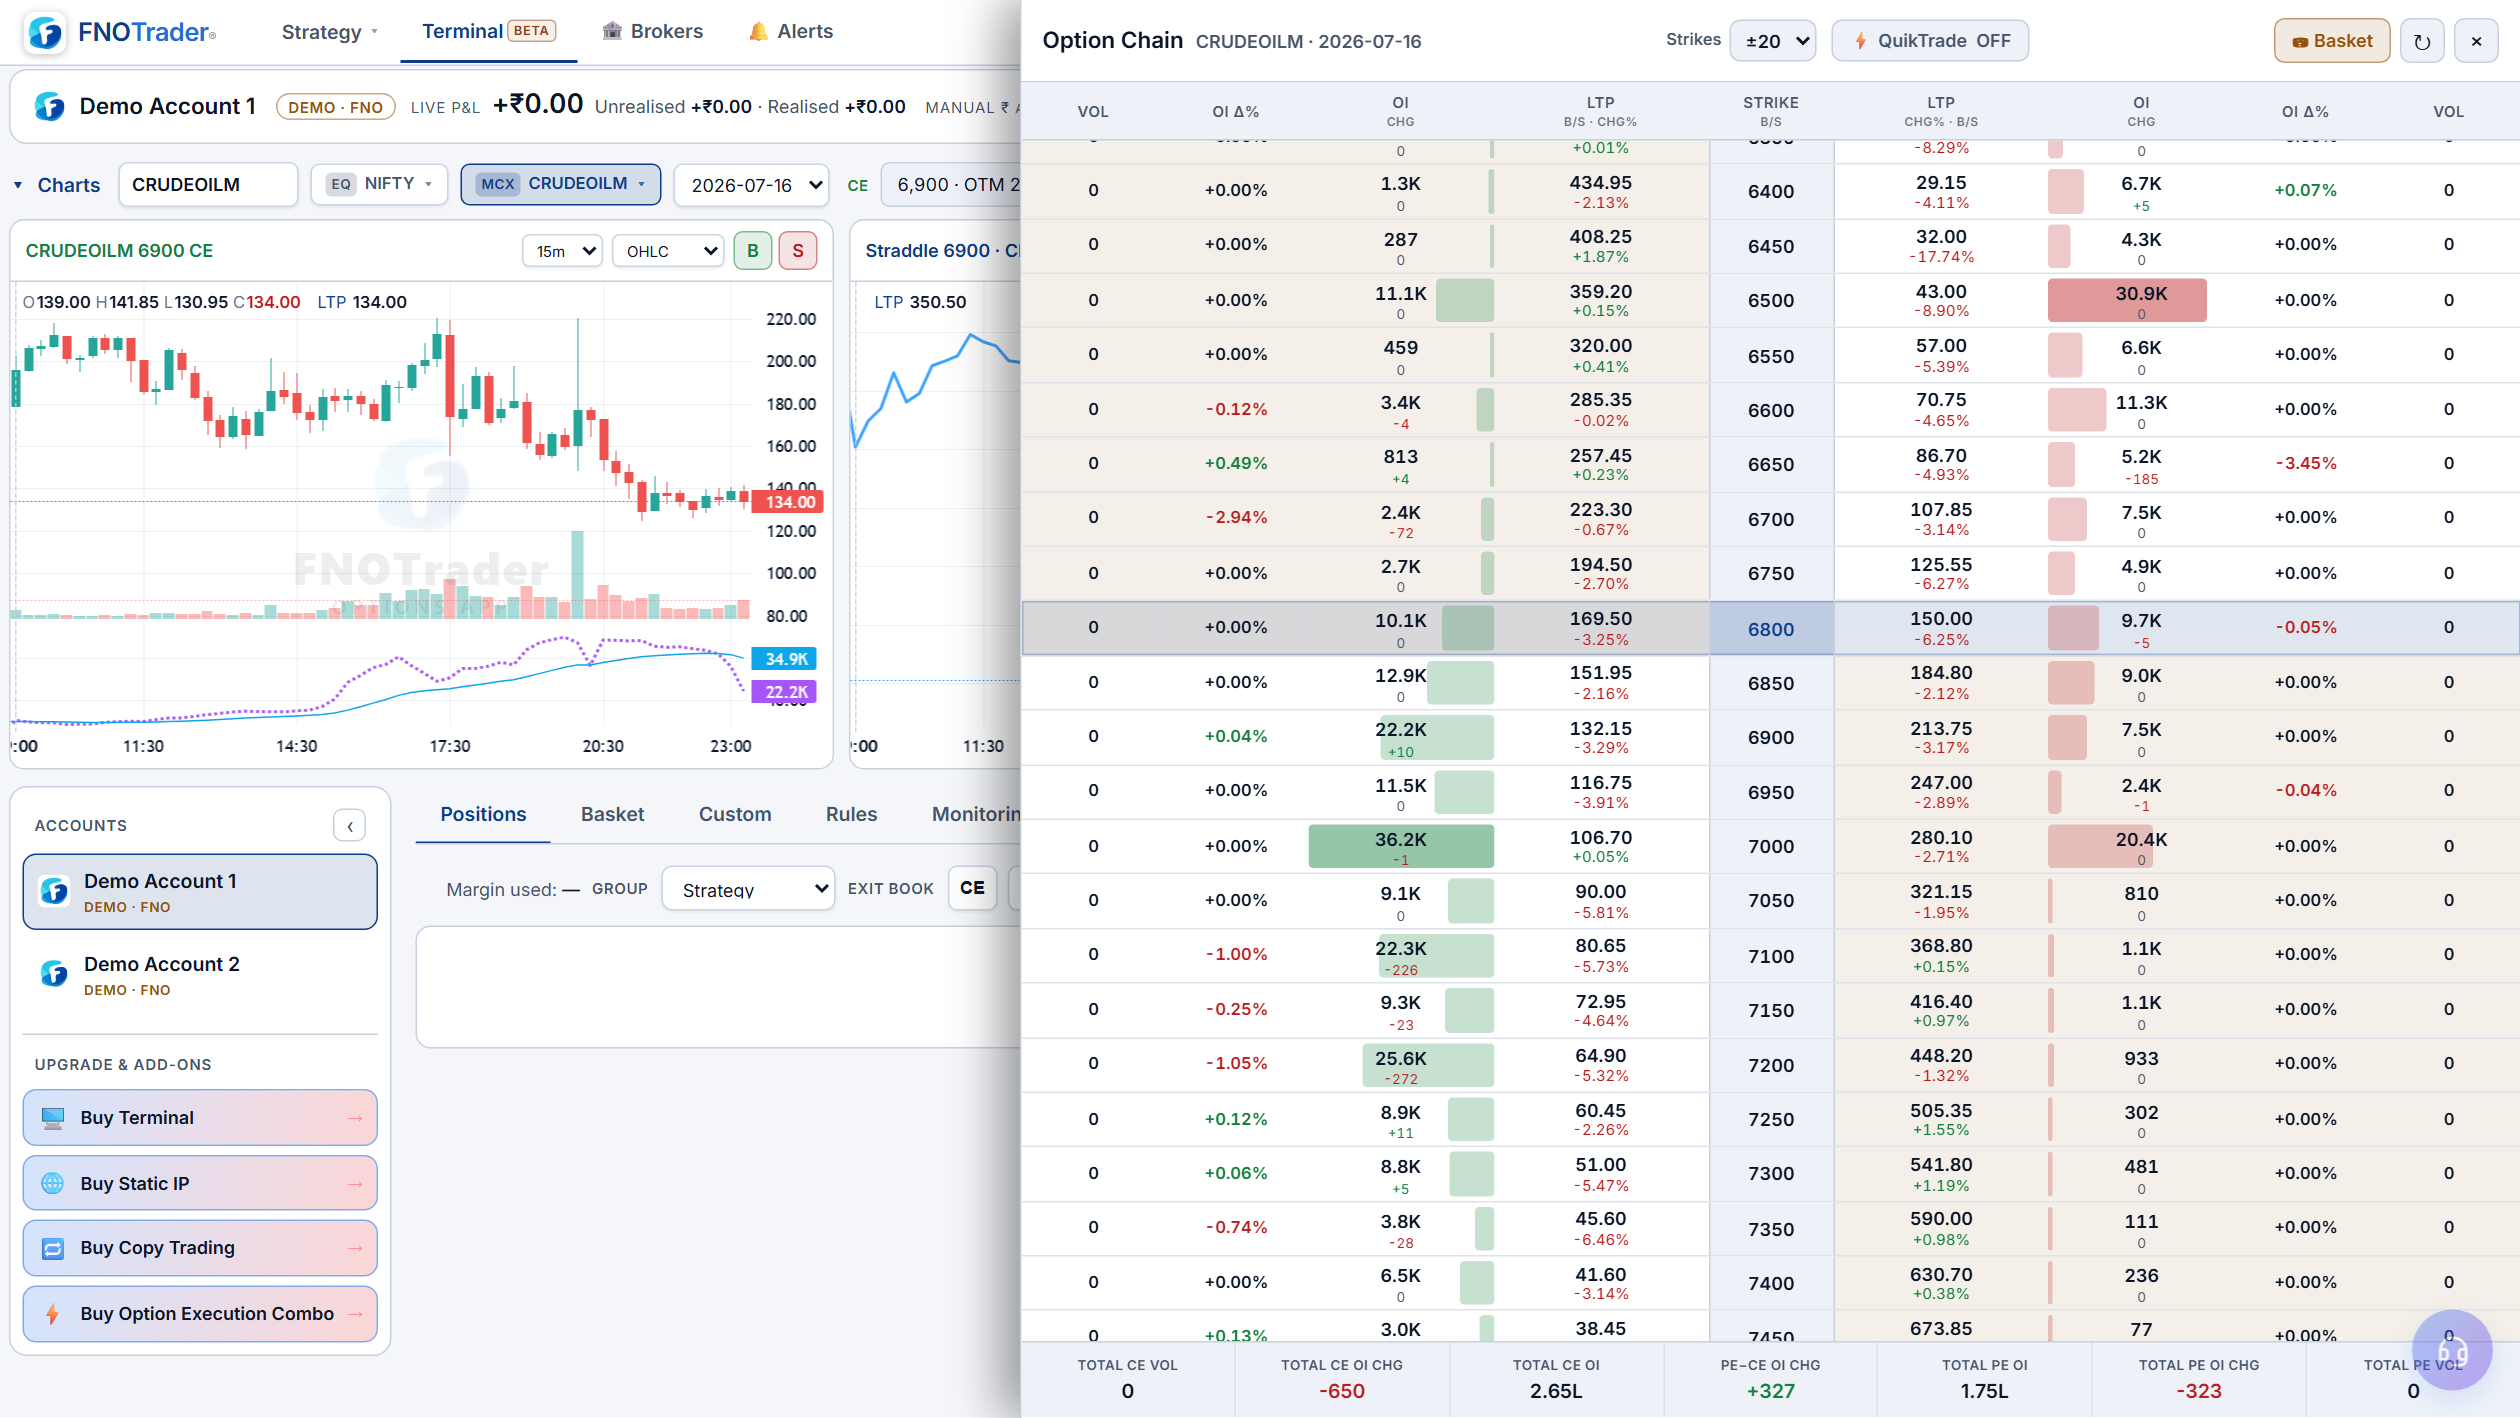
Task: Click the 134.00 red price tag
Action: tap(788, 502)
